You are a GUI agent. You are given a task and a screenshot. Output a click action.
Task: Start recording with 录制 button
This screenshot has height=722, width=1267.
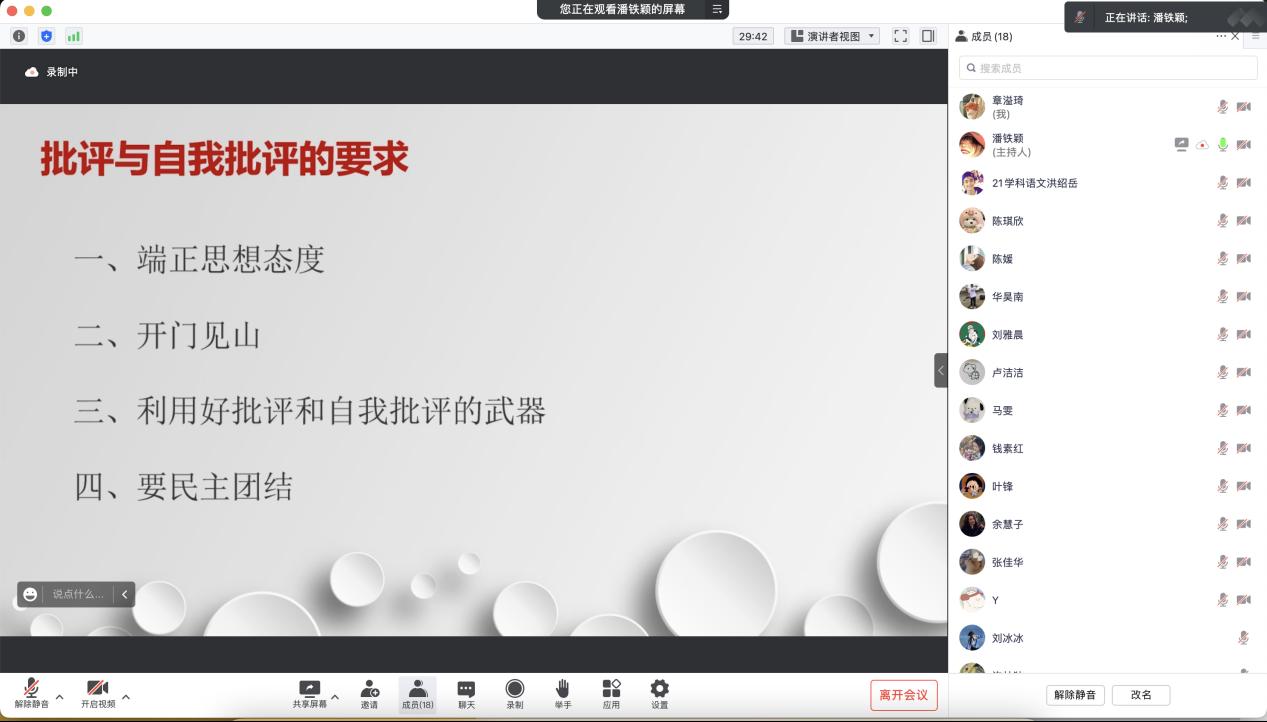click(x=514, y=694)
